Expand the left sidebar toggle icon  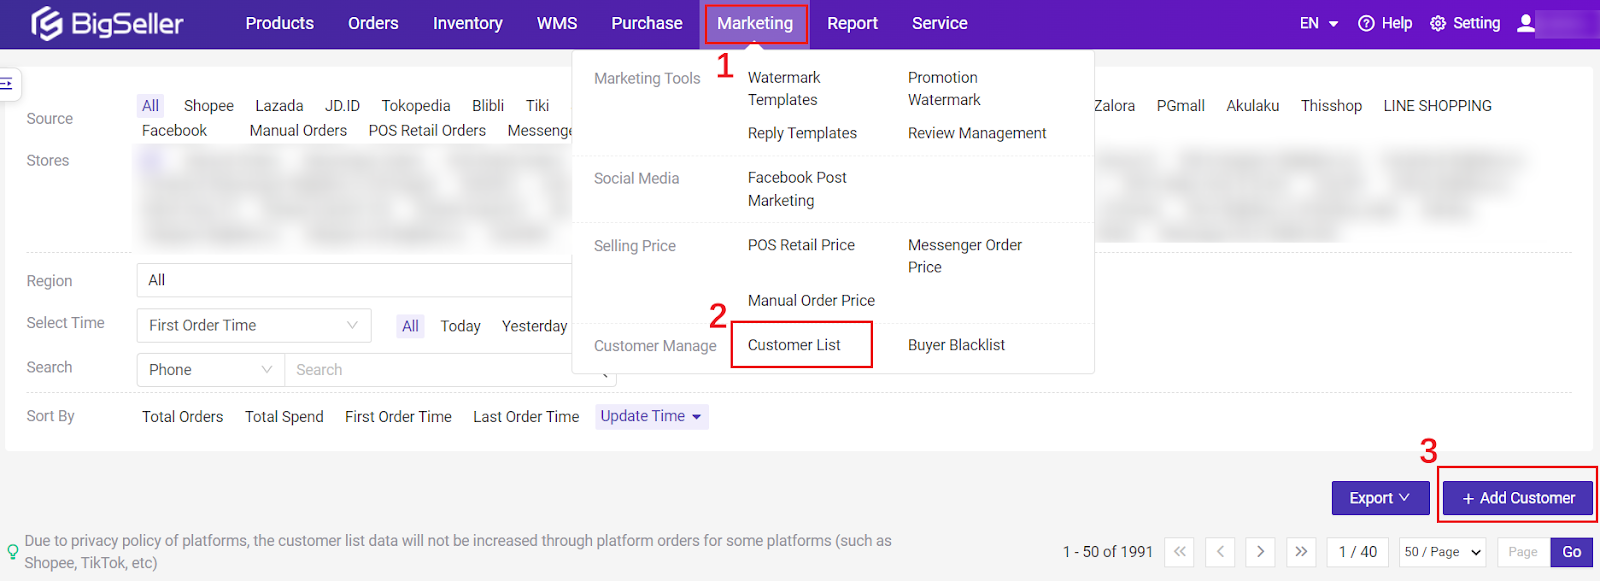7,84
